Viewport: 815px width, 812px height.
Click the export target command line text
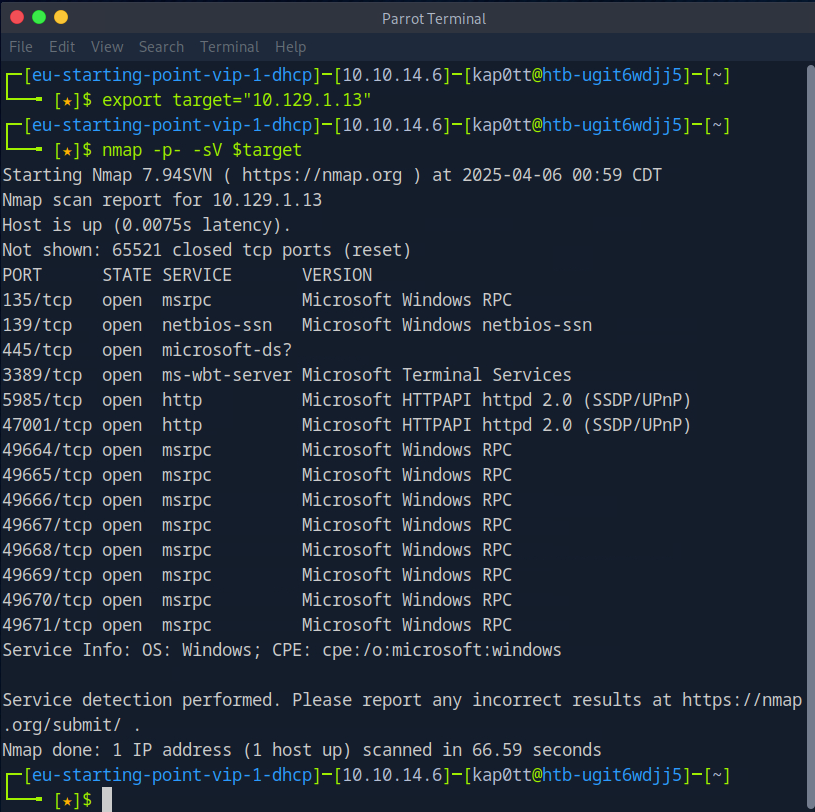pyautogui.click(x=236, y=100)
